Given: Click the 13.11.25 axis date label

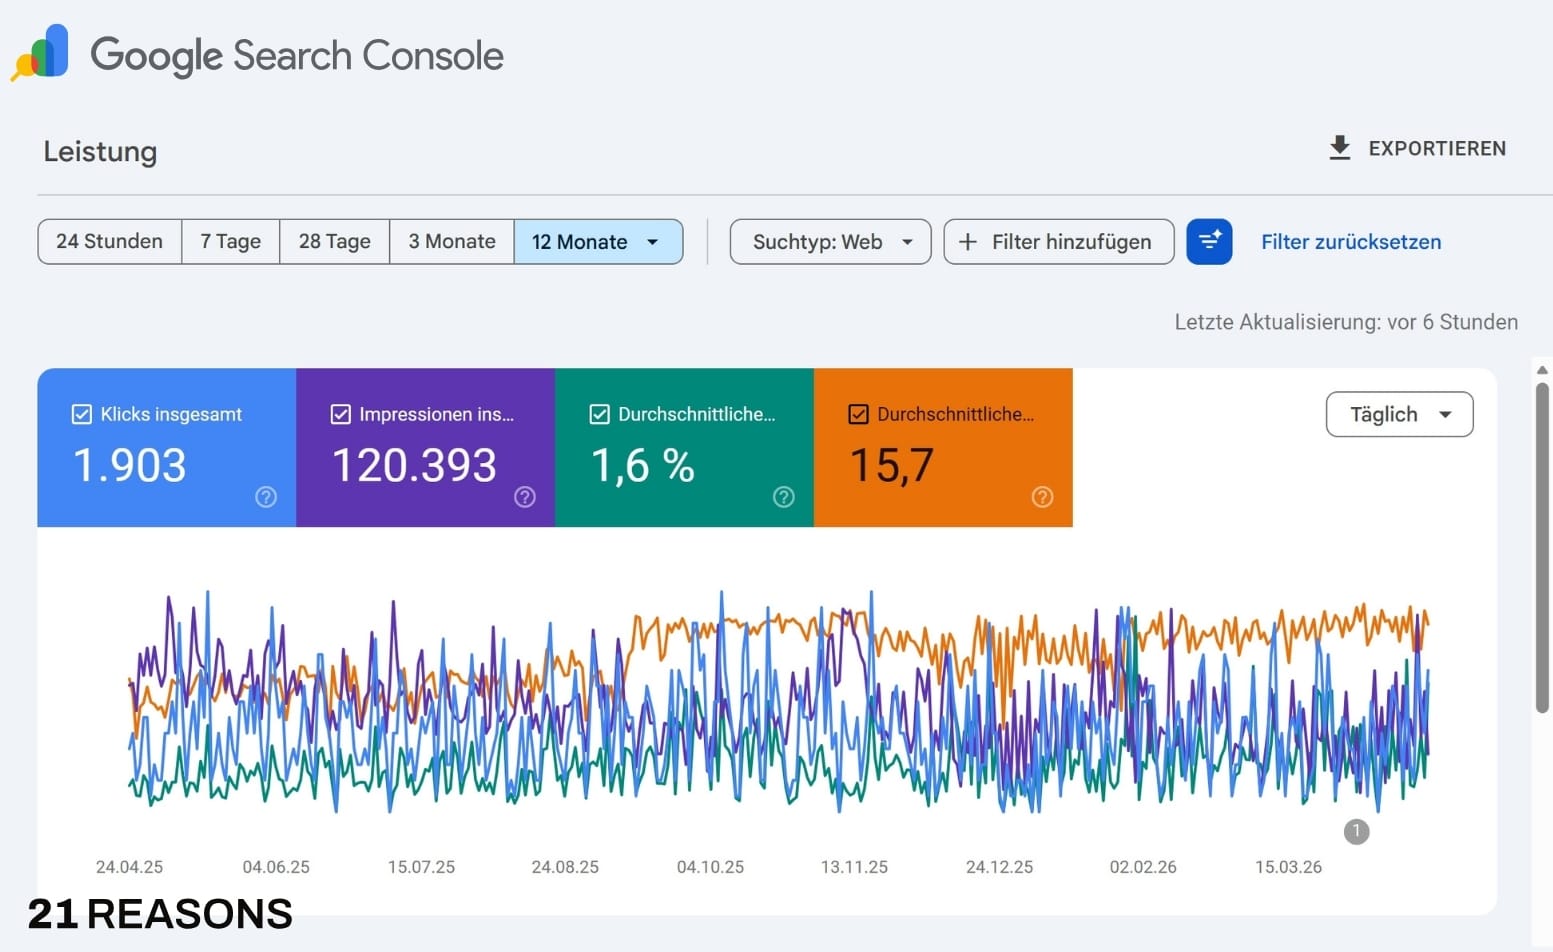Looking at the screenshot, I should pyautogui.click(x=854, y=867).
